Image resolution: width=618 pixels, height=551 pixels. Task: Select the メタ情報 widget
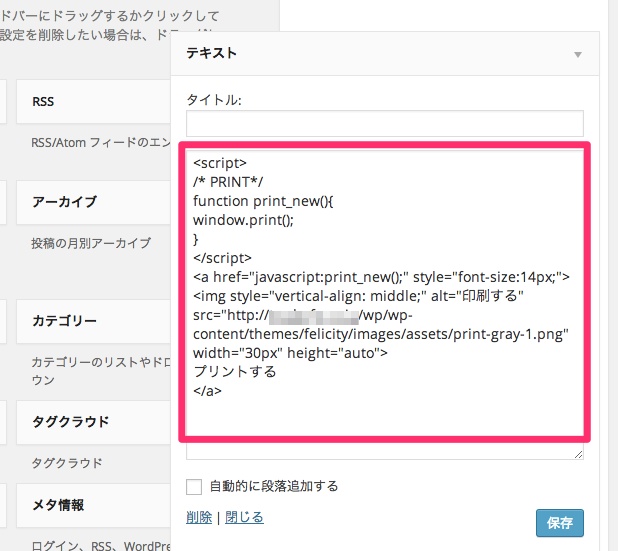tap(93, 505)
